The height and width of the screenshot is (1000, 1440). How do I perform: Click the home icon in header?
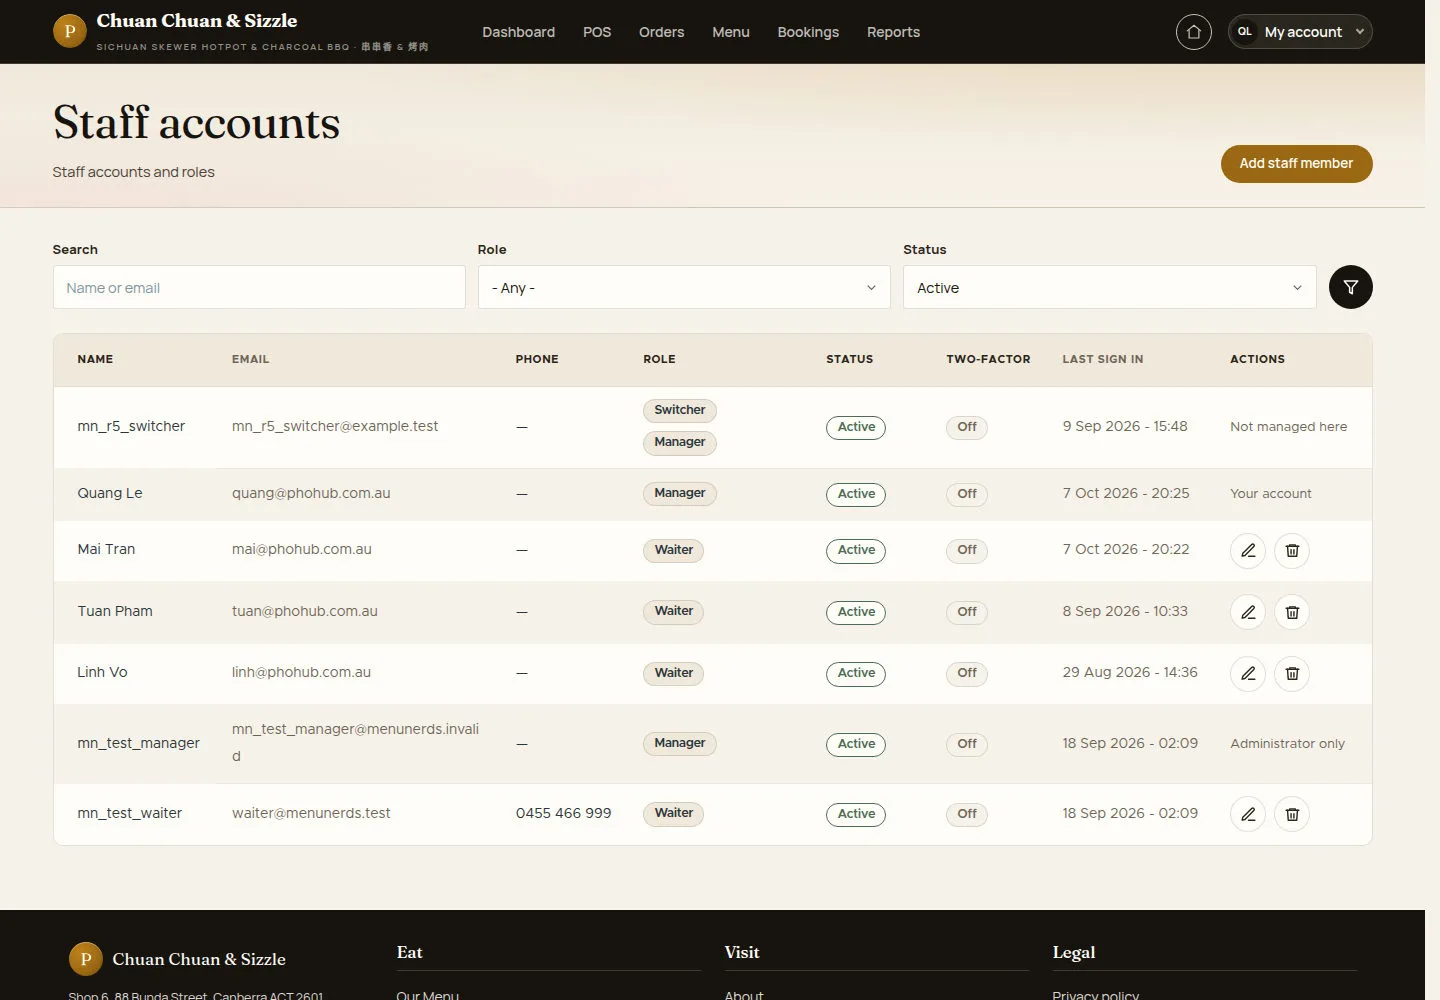(1193, 32)
